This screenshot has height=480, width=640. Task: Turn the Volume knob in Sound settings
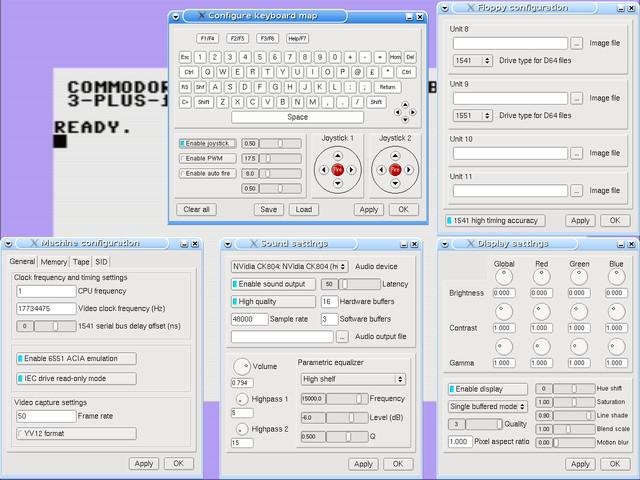[x=242, y=367]
